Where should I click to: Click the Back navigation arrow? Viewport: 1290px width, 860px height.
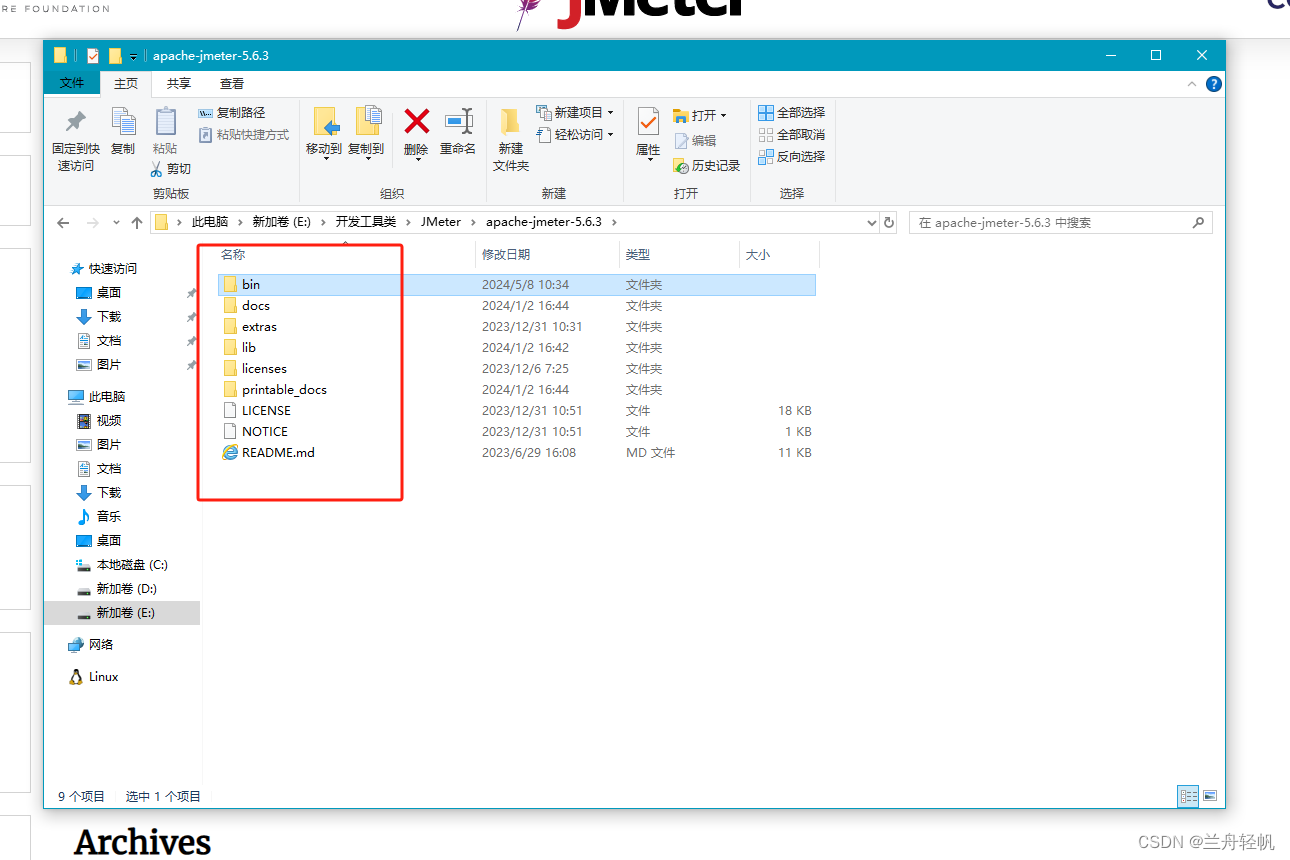click(x=63, y=223)
